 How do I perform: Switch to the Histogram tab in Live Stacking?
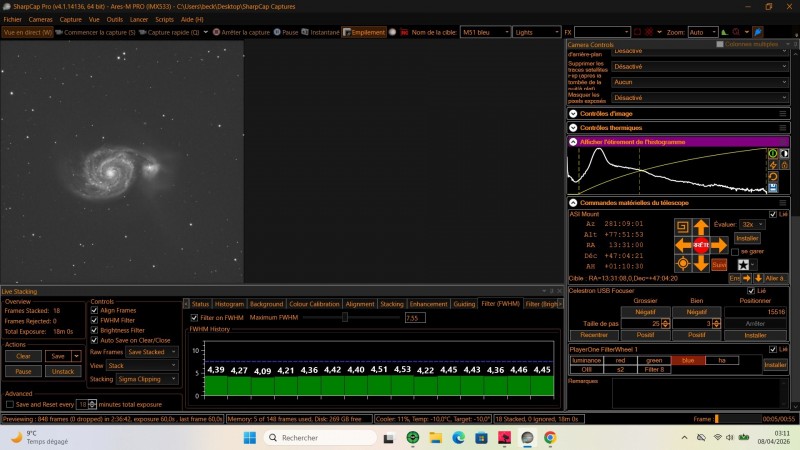pyautogui.click(x=229, y=304)
